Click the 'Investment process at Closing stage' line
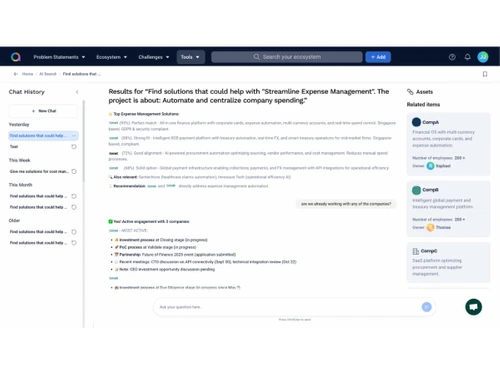Viewport: 500px width, 375px height. pyautogui.click(x=163, y=240)
